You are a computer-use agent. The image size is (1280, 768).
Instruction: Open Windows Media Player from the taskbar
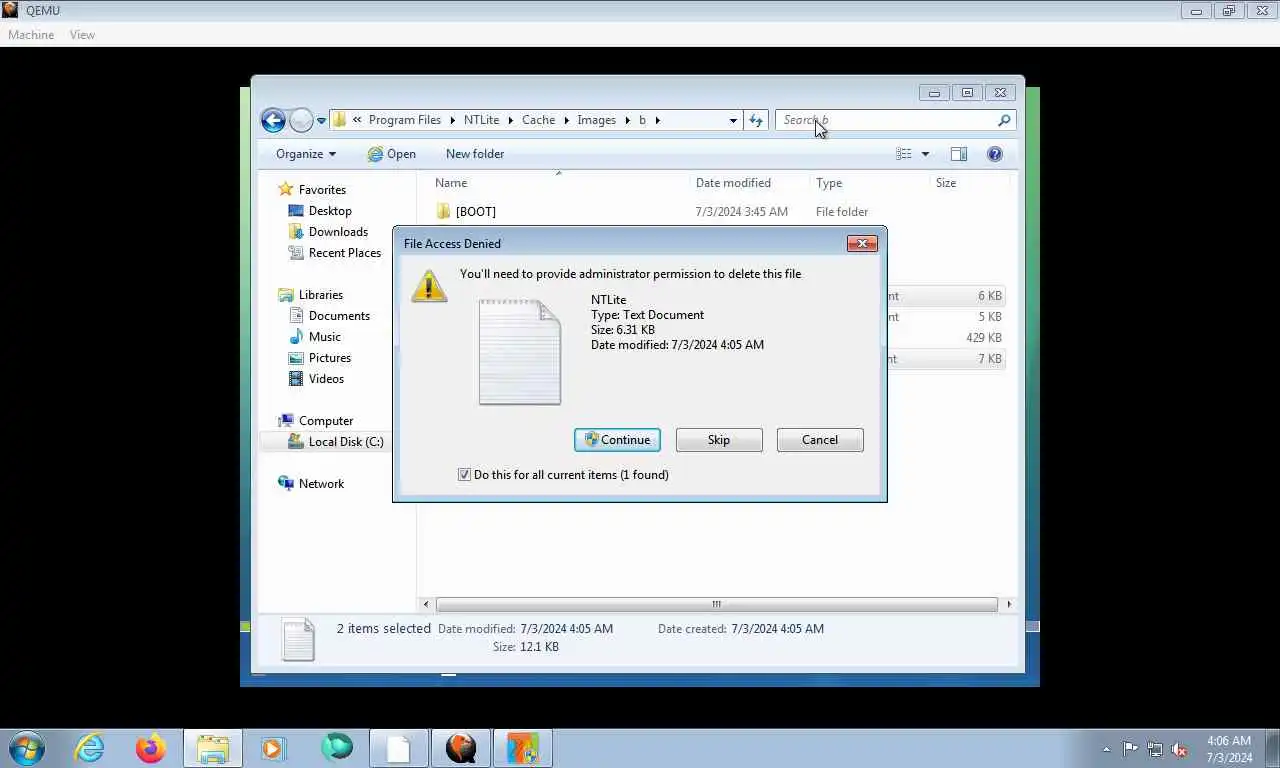click(x=274, y=748)
